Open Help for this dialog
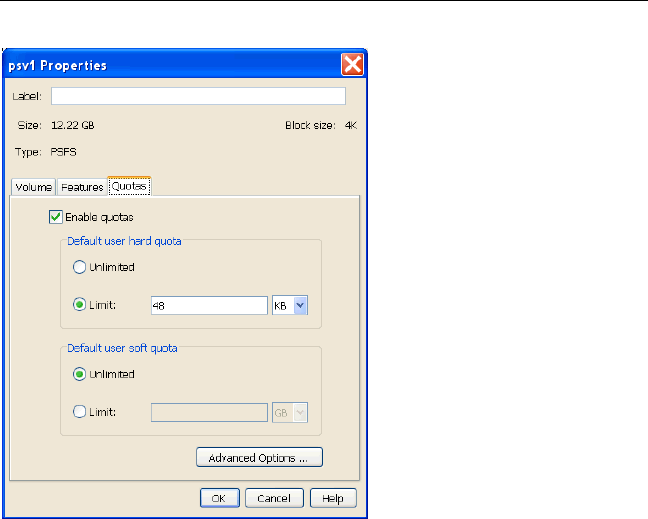Screen dimensions: 648x519 click(333, 498)
